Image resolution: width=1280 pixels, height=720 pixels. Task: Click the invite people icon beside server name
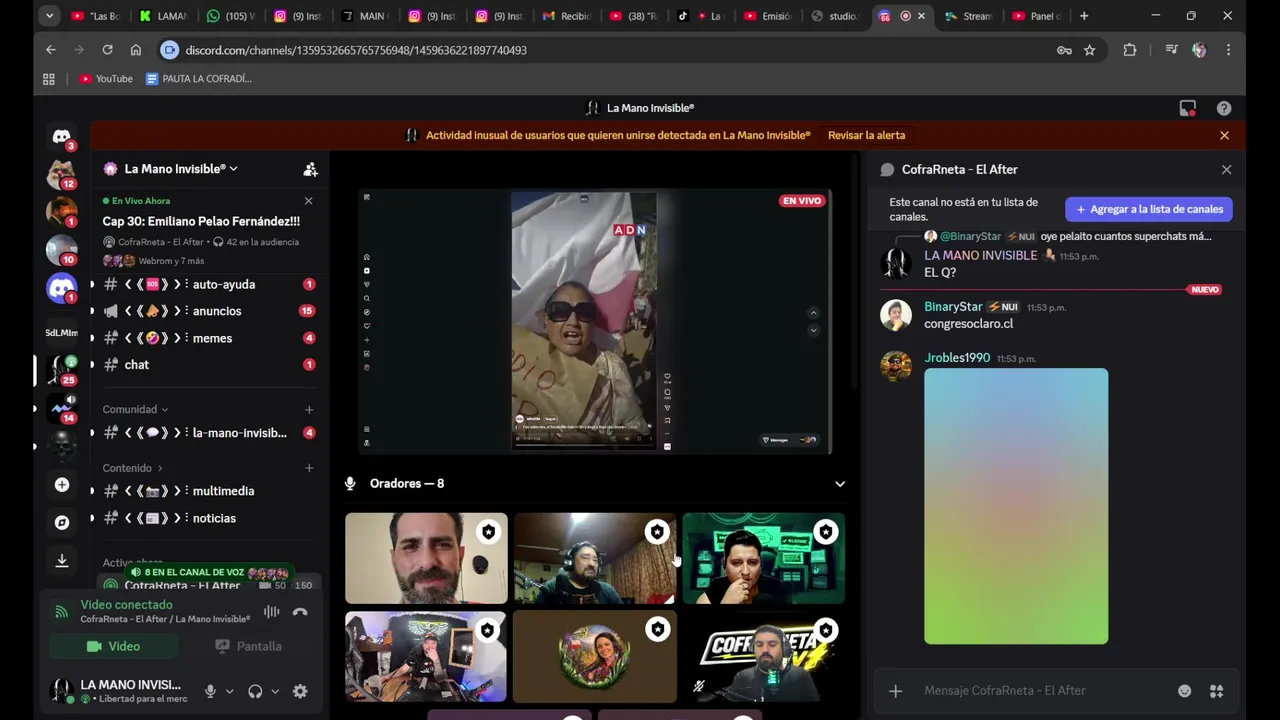click(x=310, y=169)
